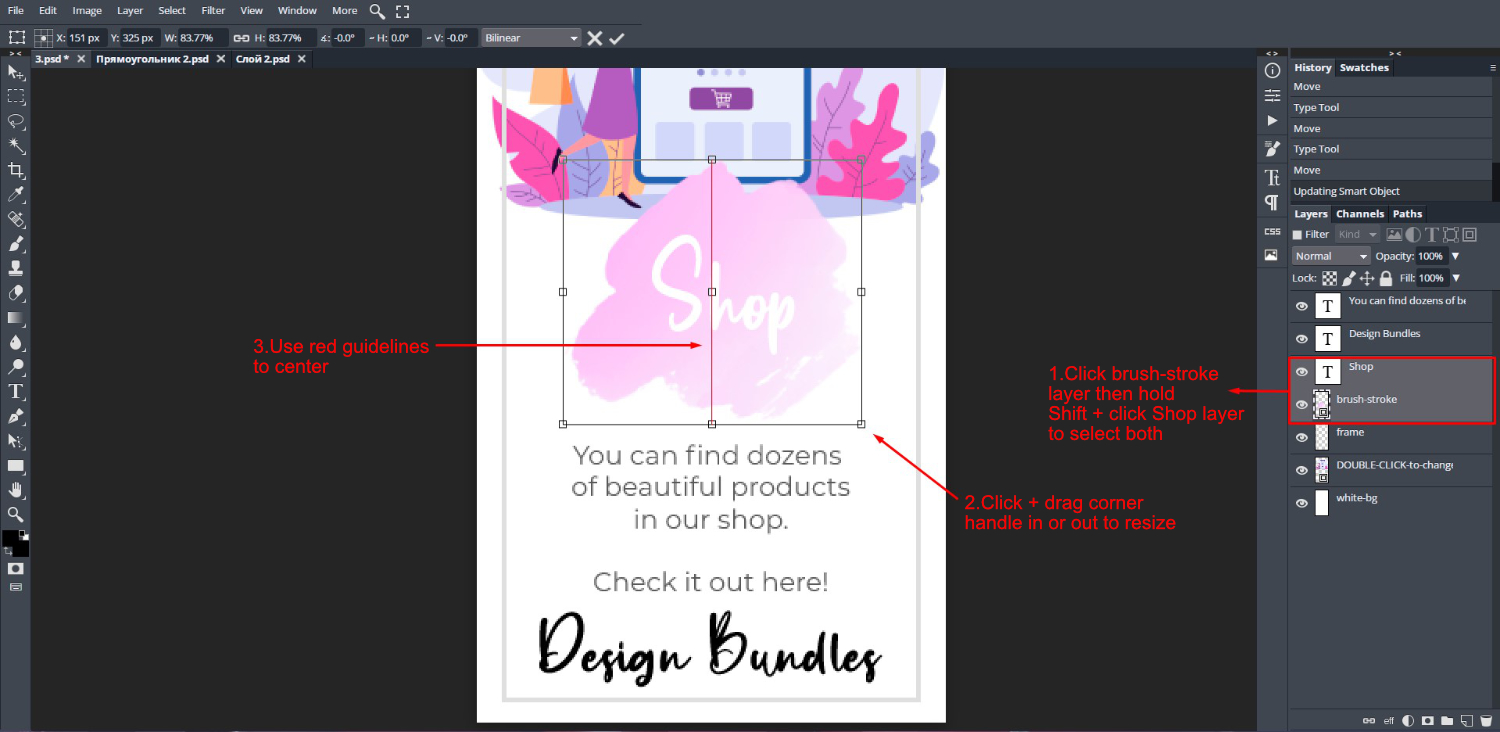Open the File menu
This screenshot has height=732, width=1500.
coord(16,11)
